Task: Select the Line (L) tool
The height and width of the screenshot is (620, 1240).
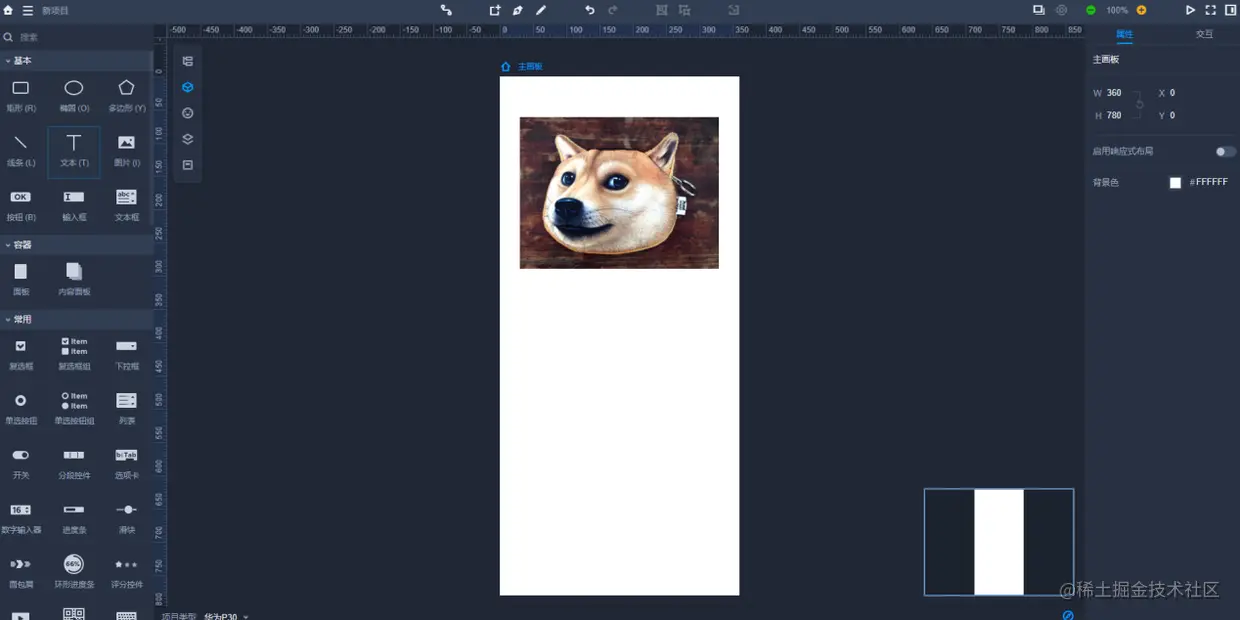Action: coord(20,150)
